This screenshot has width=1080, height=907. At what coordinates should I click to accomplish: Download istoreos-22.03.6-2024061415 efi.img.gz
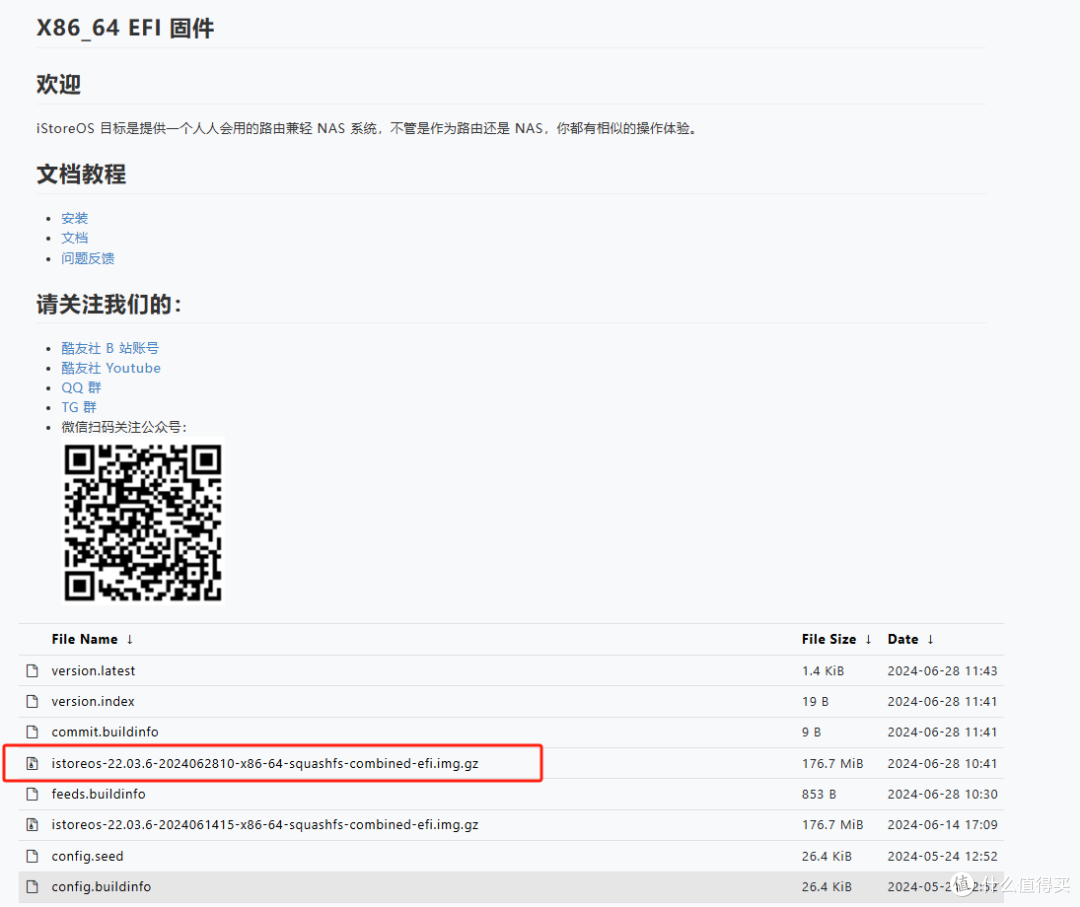tap(264, 824)
